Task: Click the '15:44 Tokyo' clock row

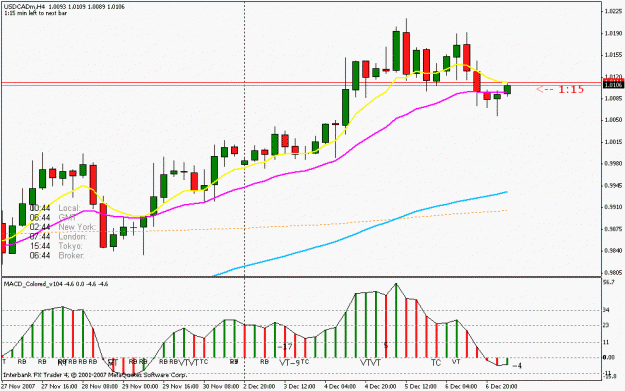Action: pyautogui.click(x=56, y=246)
